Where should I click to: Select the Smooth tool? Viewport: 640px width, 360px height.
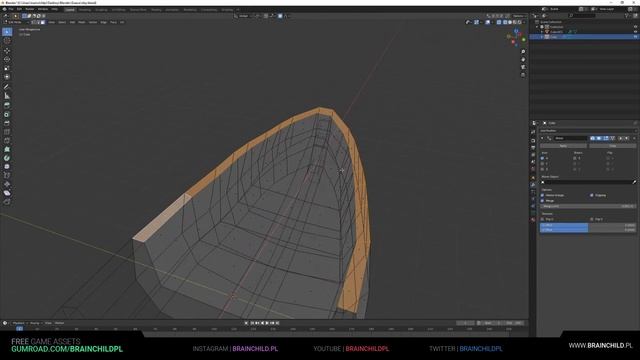point(7,167)
